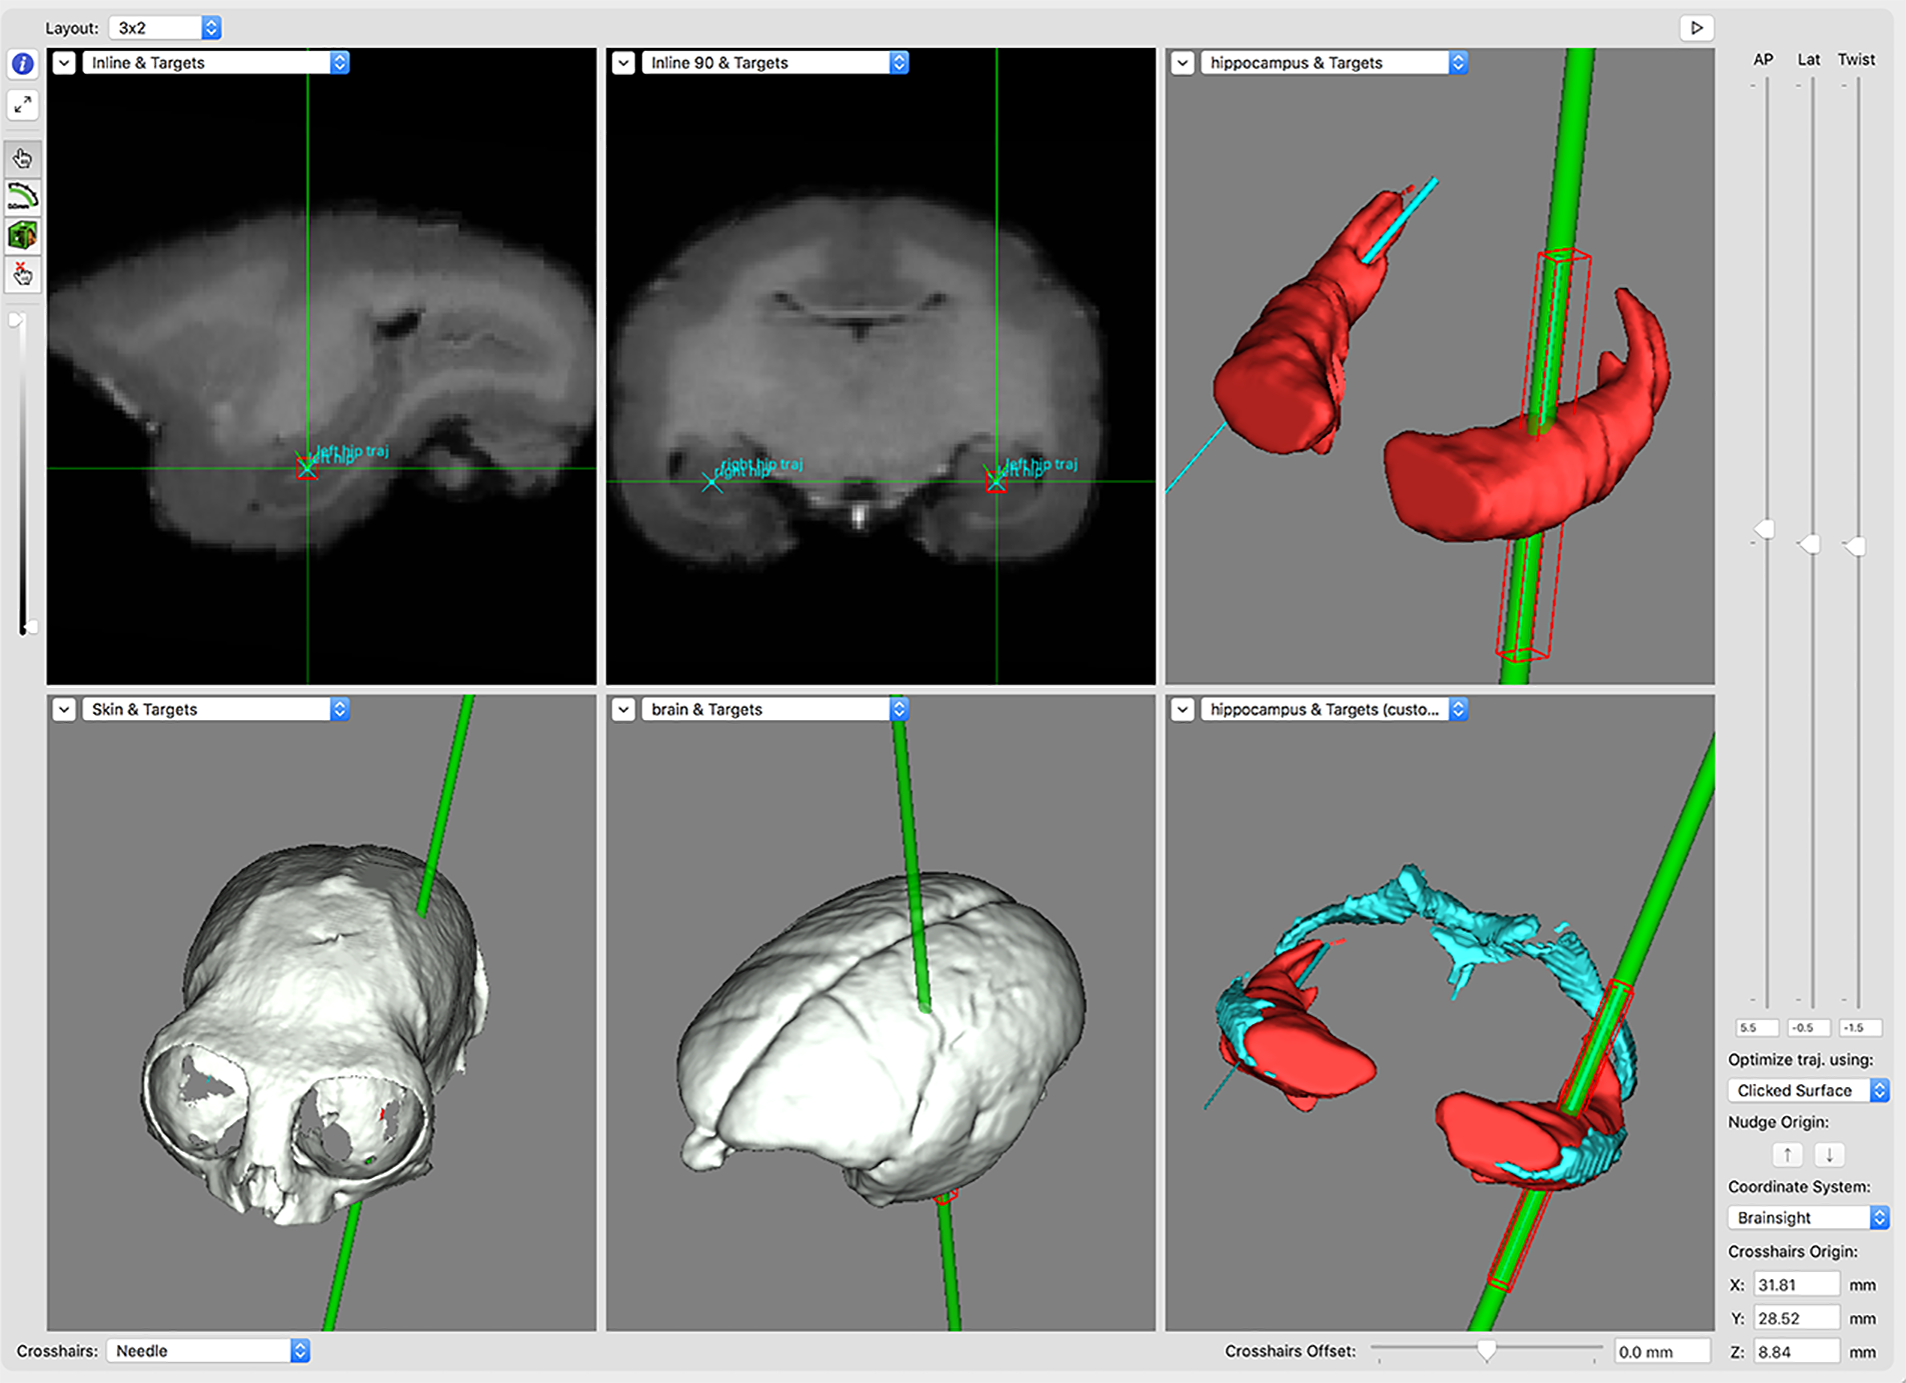Screen dimensions: 1906x1383
Task: Select the green 3D crop box tool
Action: (x=22, y=236)
